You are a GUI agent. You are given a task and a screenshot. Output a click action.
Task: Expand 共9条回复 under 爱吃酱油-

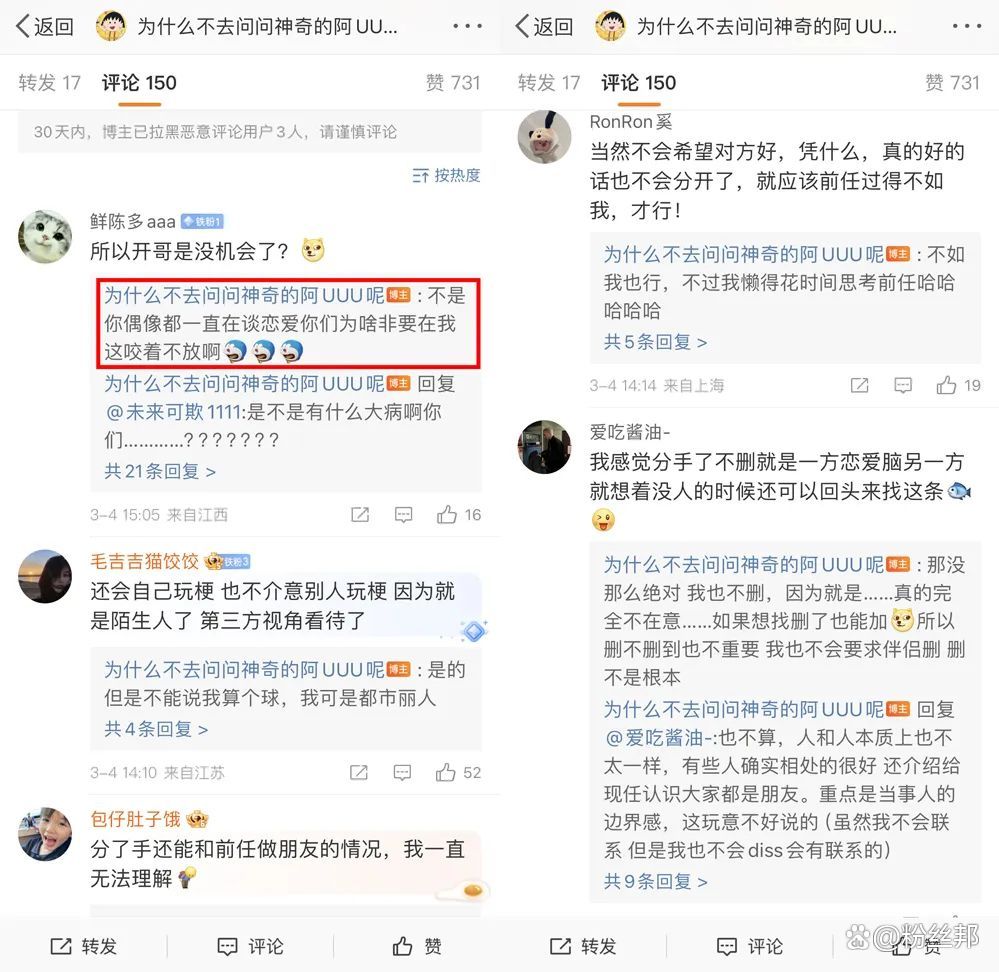(655, 881)
